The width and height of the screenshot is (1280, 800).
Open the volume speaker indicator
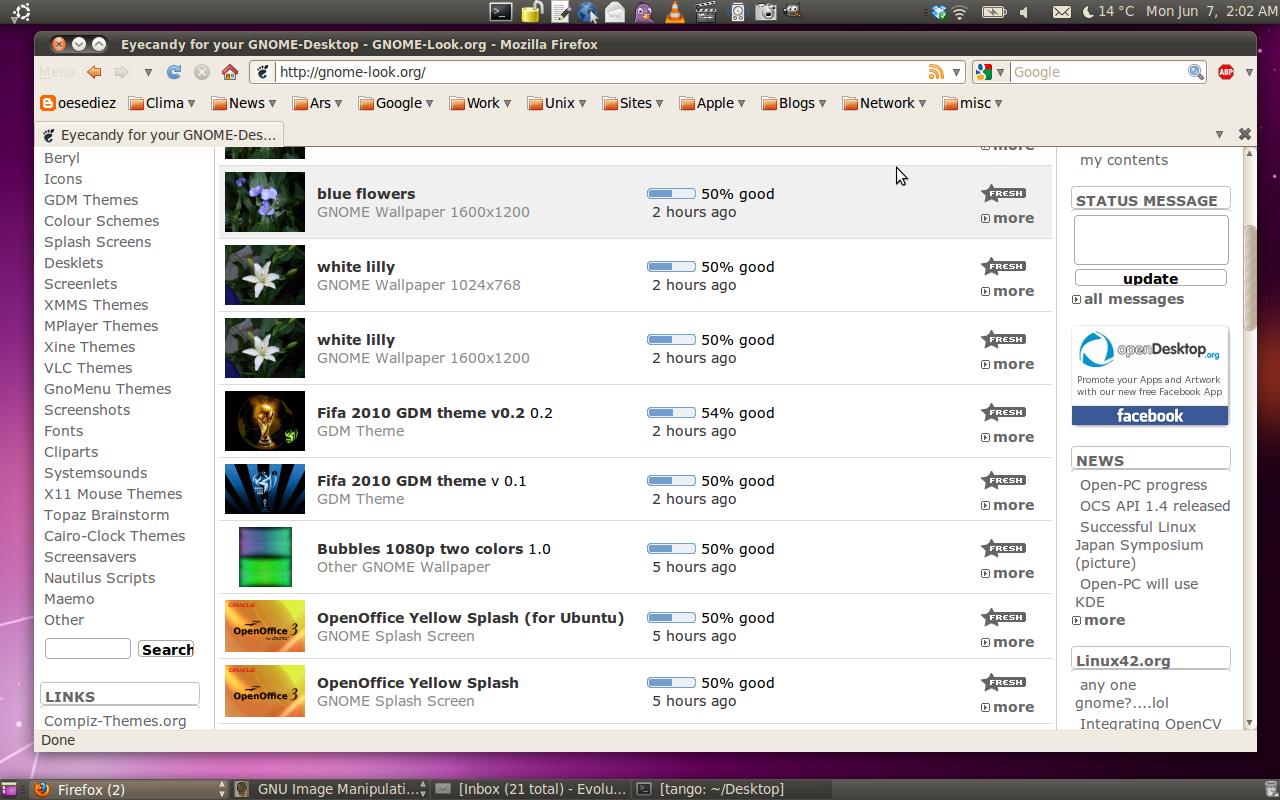point(1024,12)
